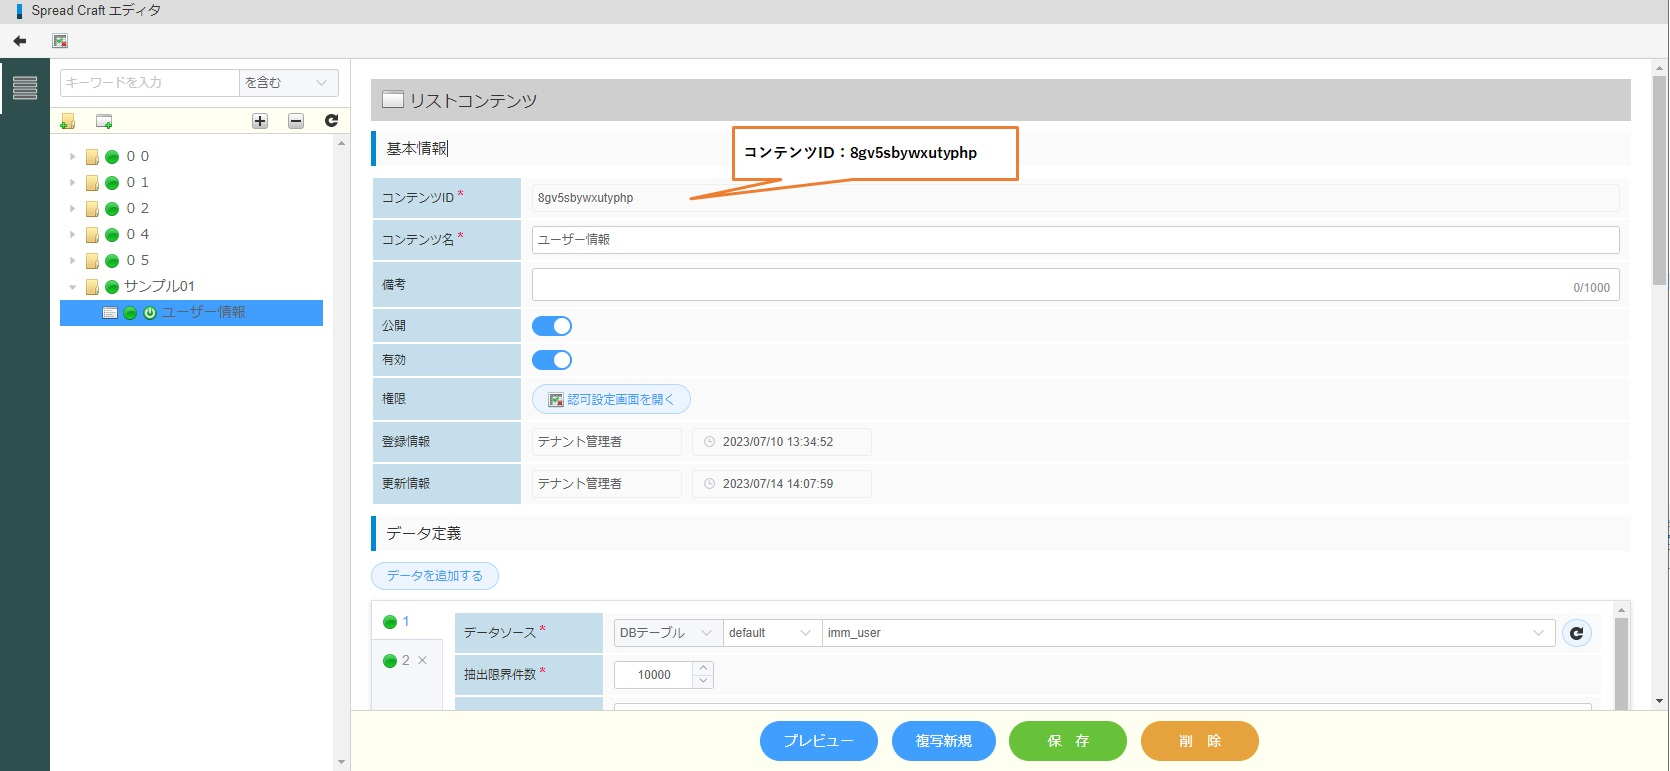This screenshot has height=771, width=1670.
Task: Click the コンテンツ名 input field
Action: 1075,240
